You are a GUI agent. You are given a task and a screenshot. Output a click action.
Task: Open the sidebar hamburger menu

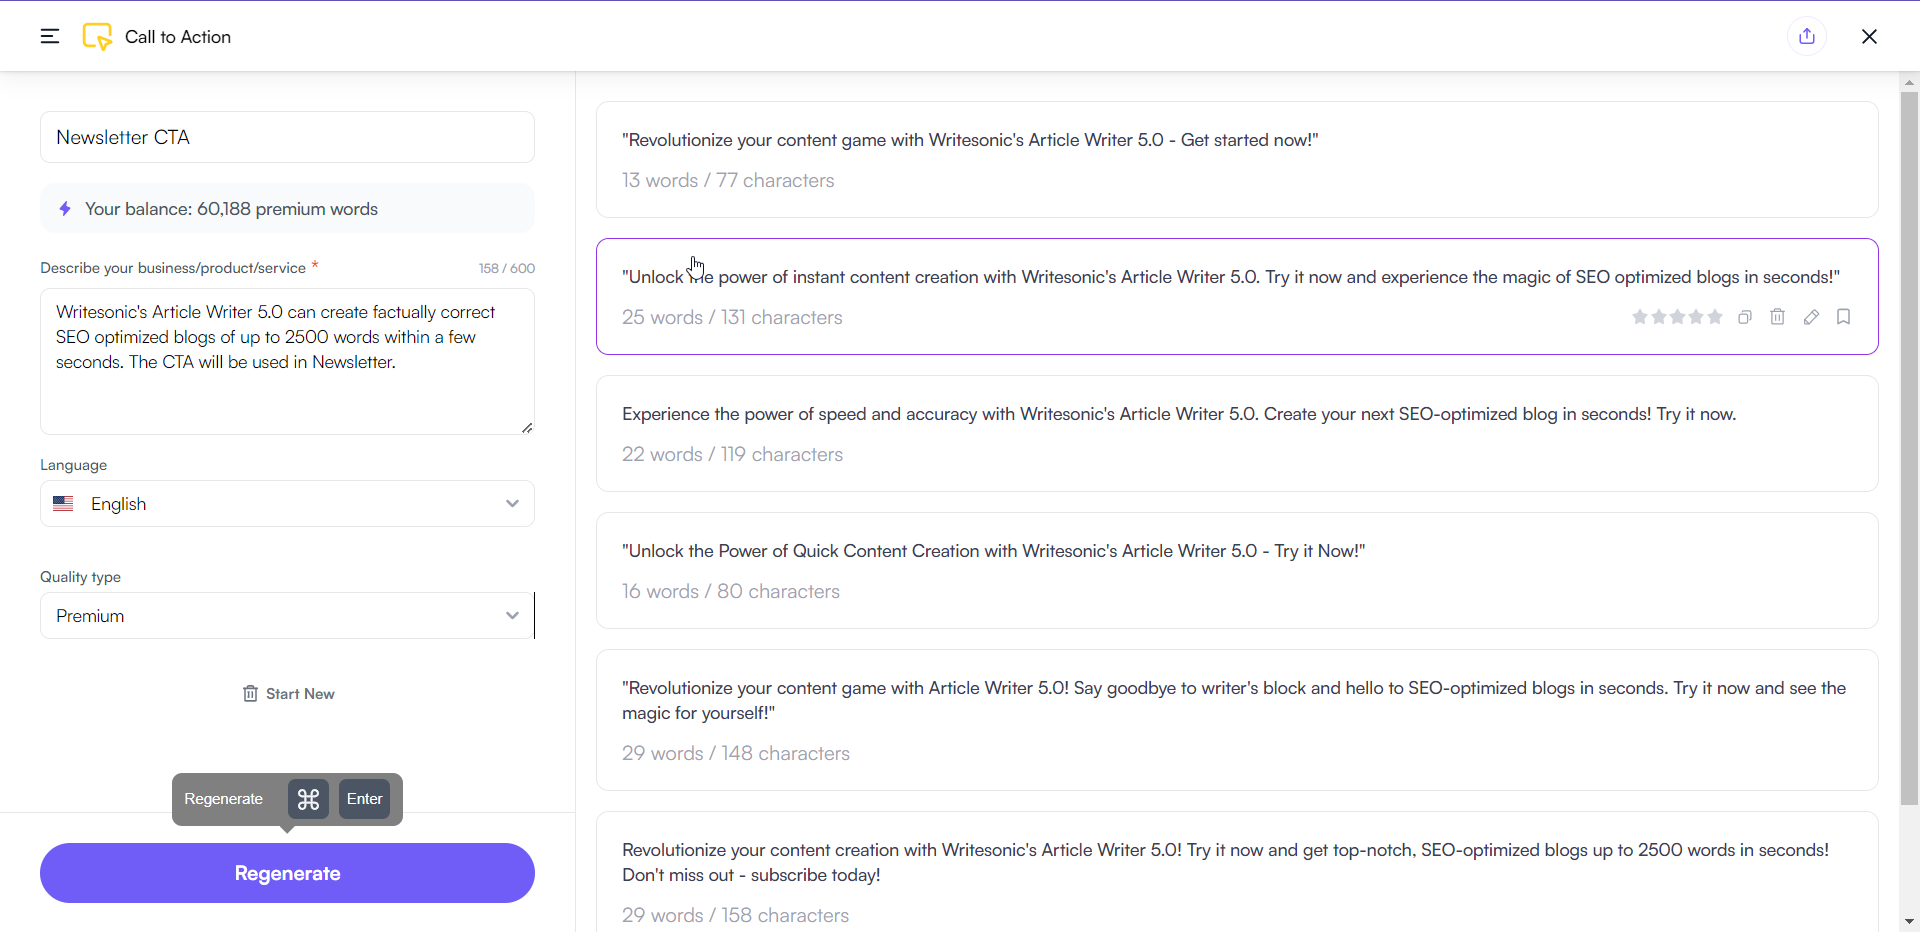click(x=49, y=36)
